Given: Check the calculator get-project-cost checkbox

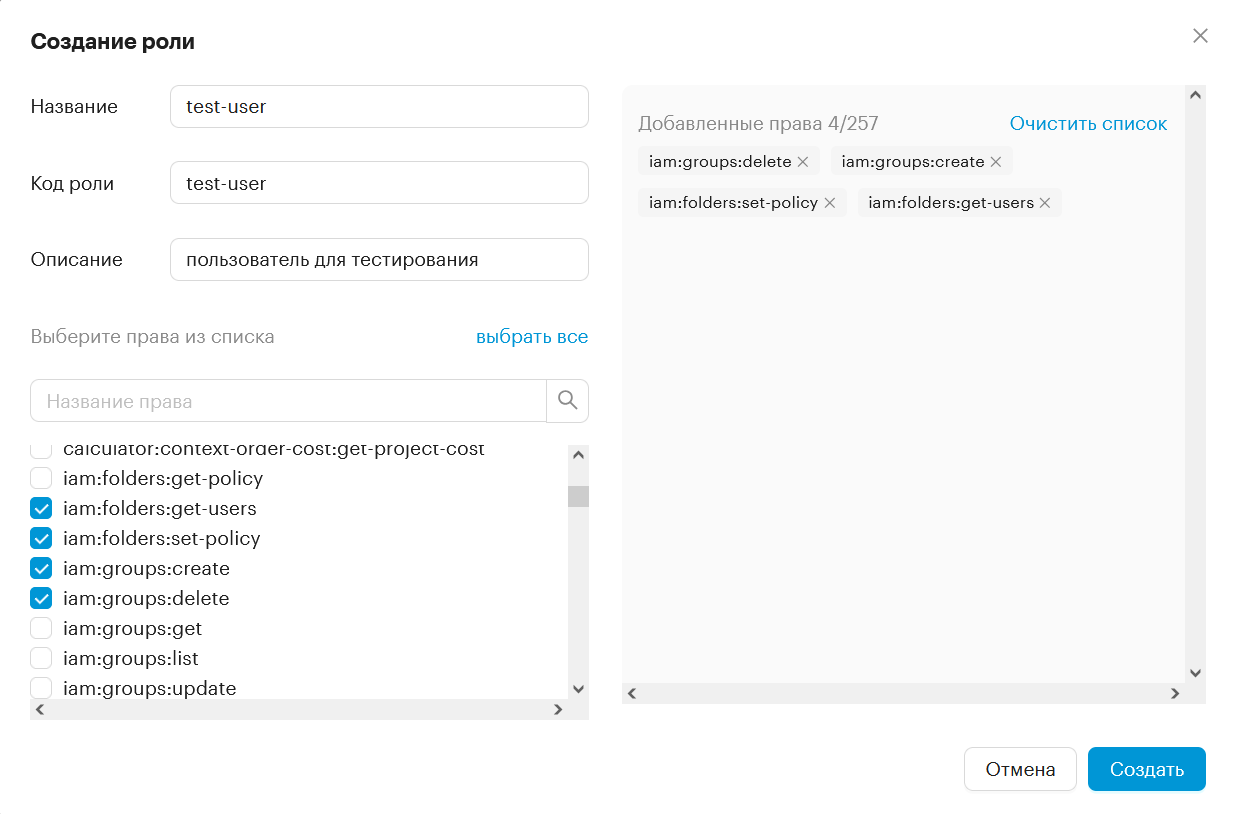Looking at the screenshot, I should pos(41,450).
